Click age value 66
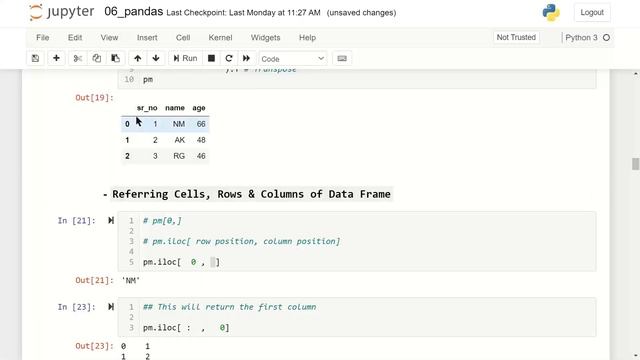The image size is (640, 360). pos(201,124)
